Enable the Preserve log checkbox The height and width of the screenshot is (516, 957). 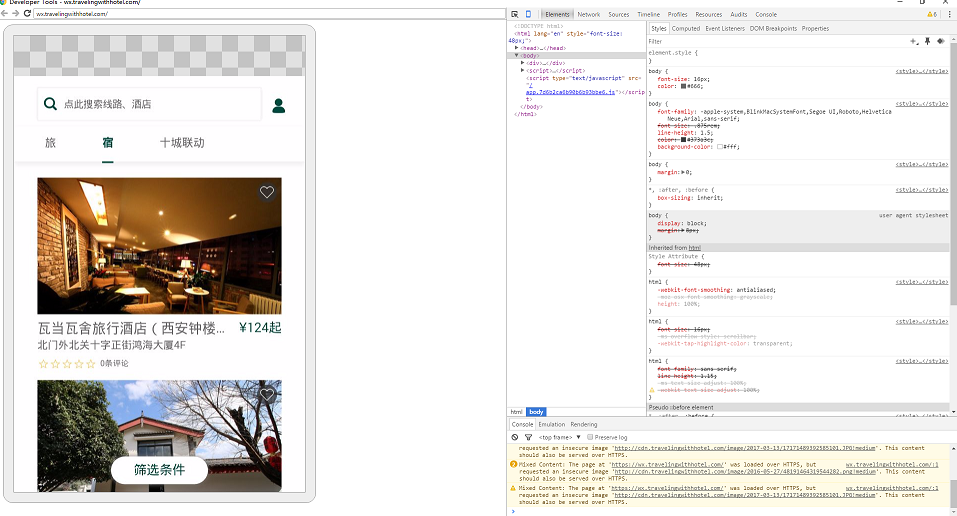pos(590,437)
